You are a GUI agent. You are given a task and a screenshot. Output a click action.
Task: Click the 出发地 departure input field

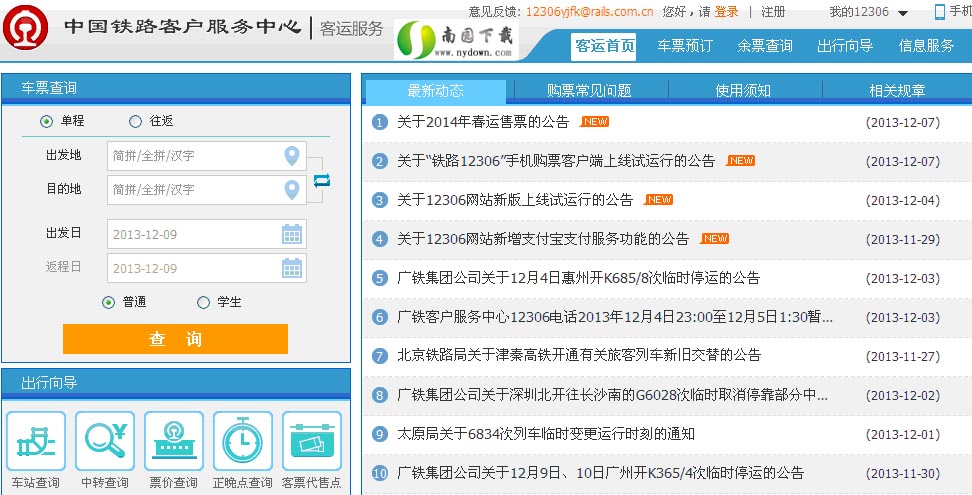[x=195, y=156]
